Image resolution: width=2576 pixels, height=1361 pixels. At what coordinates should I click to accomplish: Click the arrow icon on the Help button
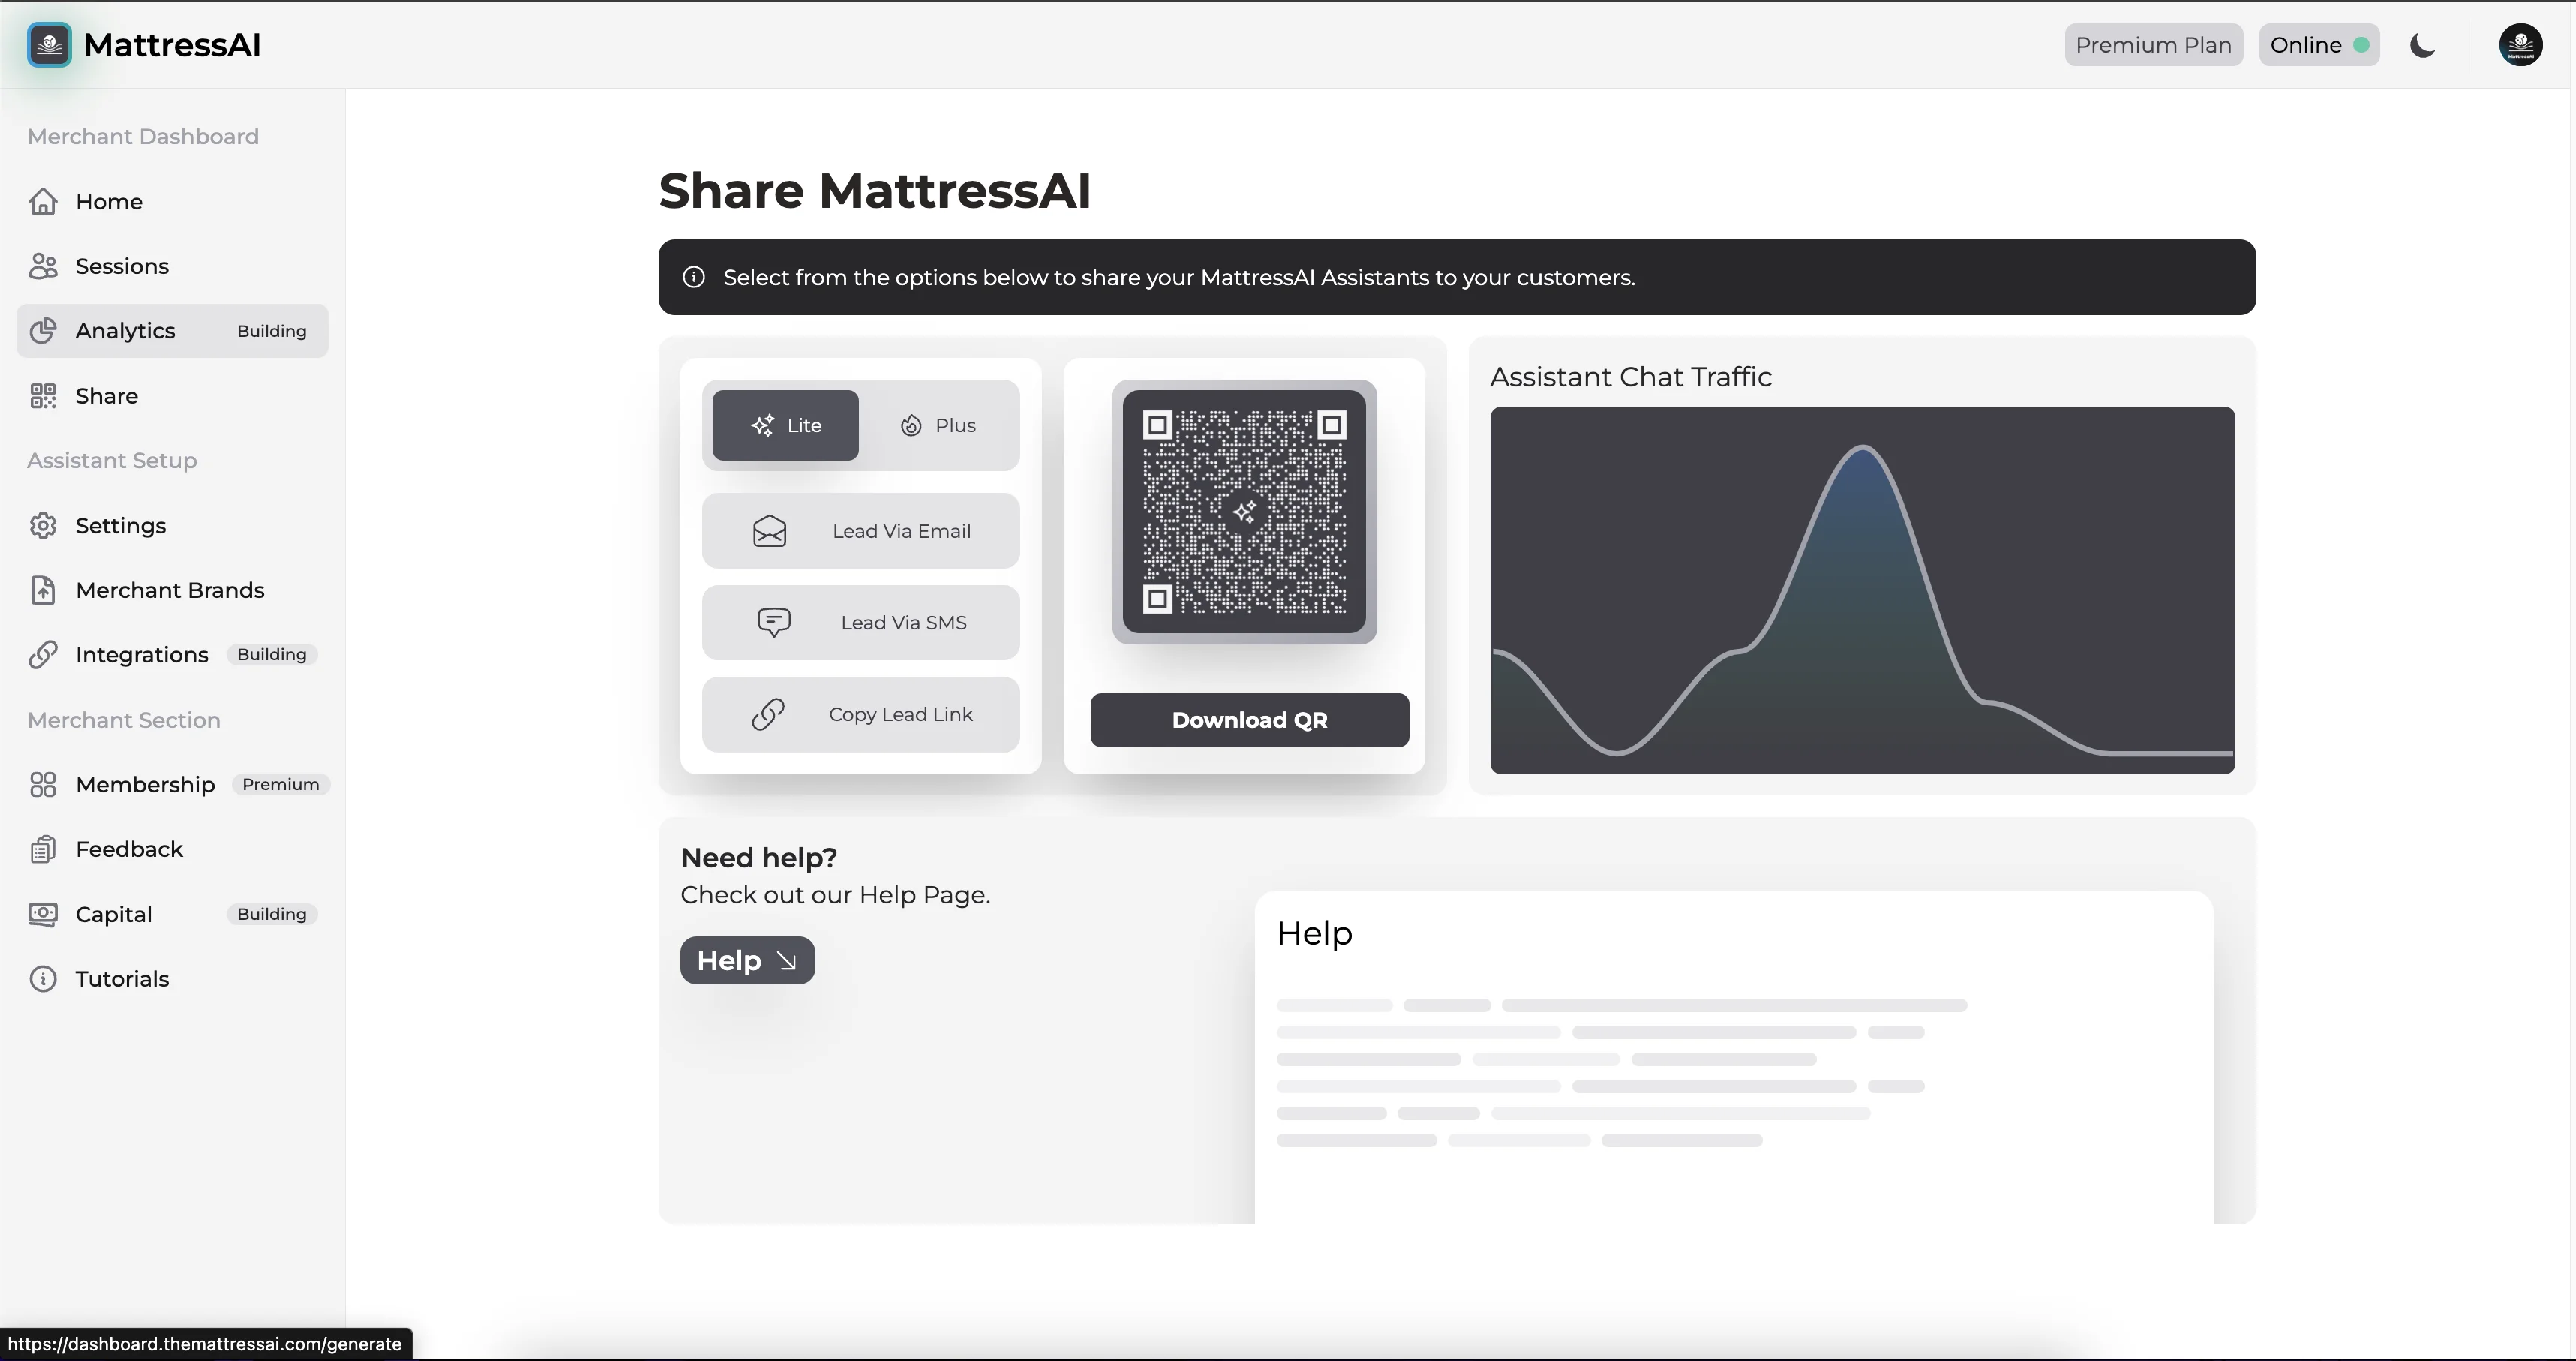[x=787, y=961]
